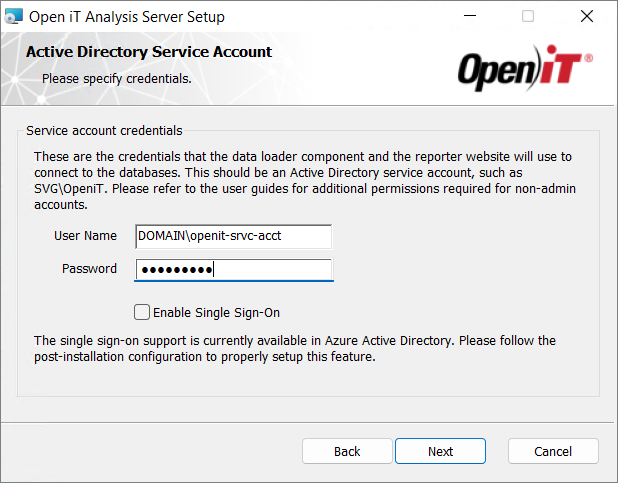Click the credentials description paragraph

pyautogui.click(x=305, y=181)
